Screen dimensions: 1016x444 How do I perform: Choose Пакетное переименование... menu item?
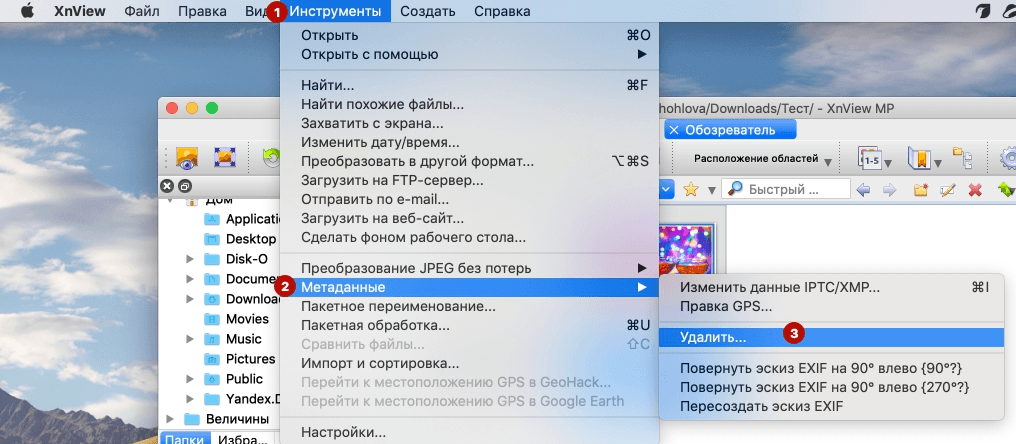(x=470, y=306)
